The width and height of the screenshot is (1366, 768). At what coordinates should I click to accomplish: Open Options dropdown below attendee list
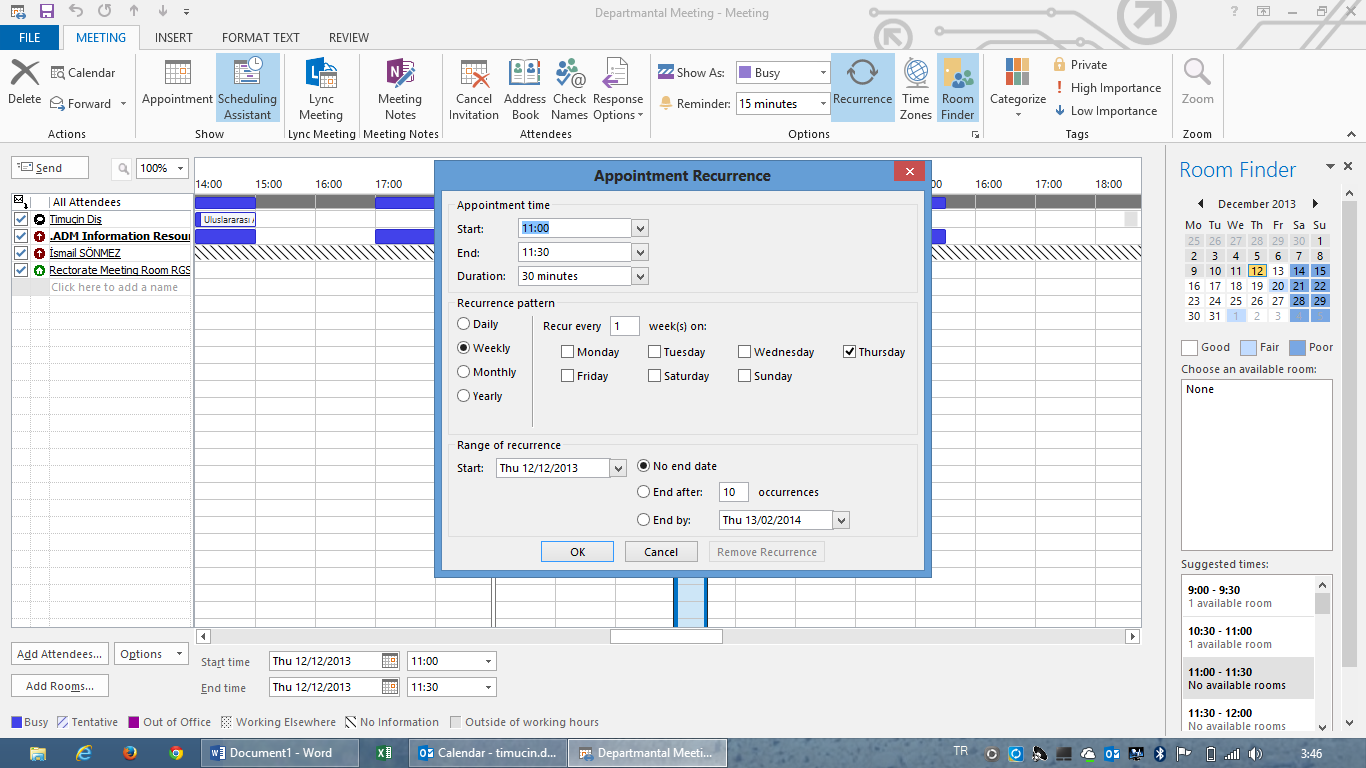(x=151, y=654)
